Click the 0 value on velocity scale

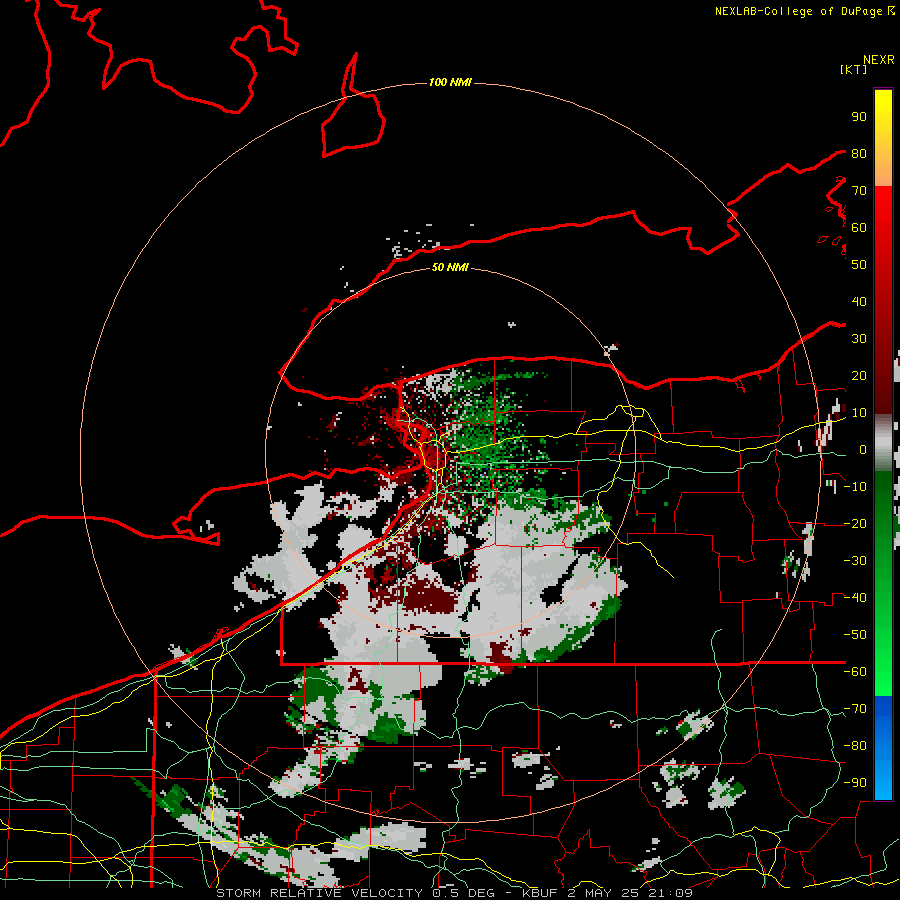[x=863, y=450]
